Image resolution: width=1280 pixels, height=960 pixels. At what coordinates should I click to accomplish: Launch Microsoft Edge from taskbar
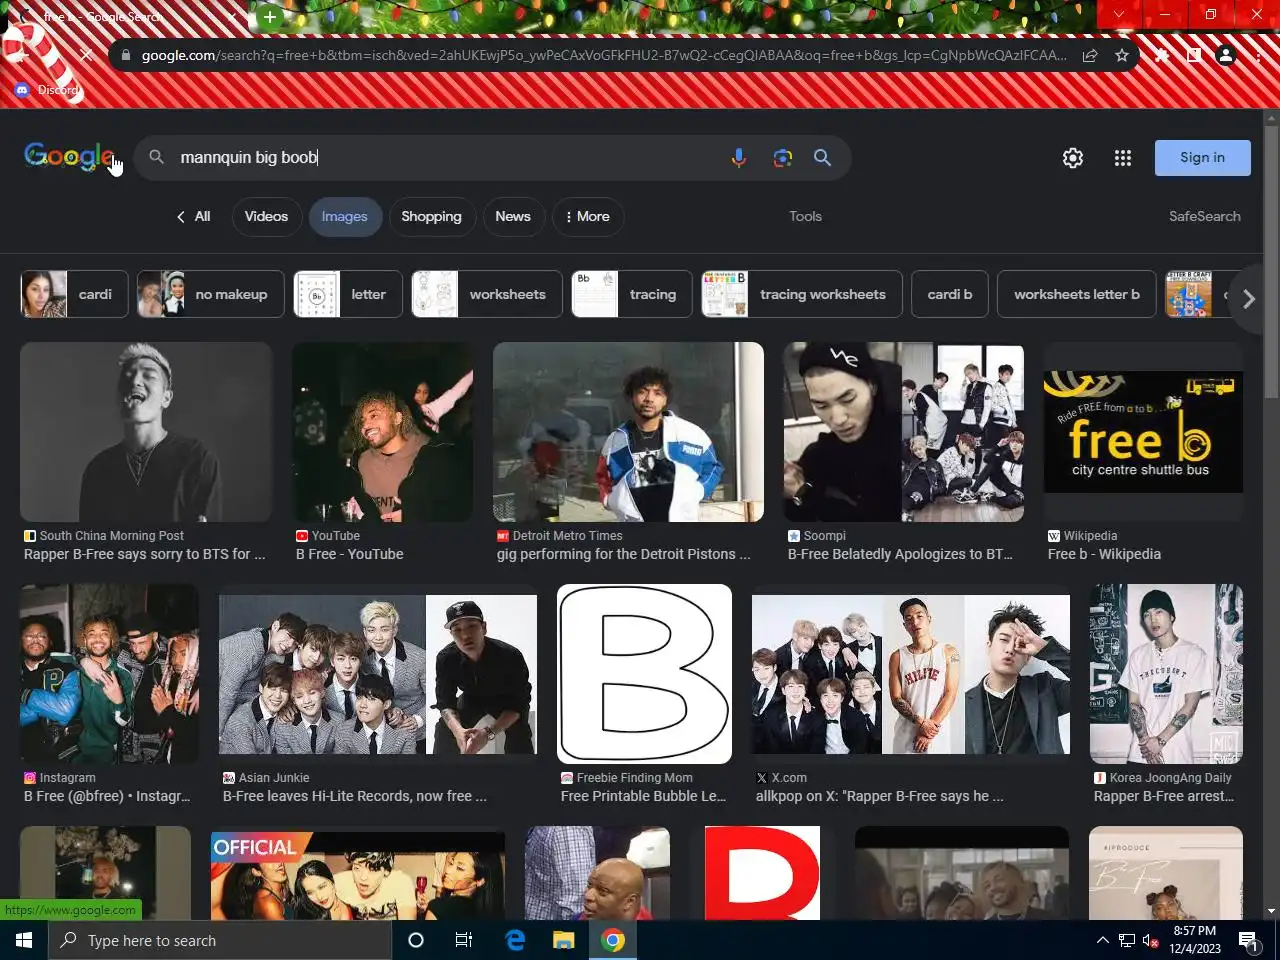coord(516,940)
